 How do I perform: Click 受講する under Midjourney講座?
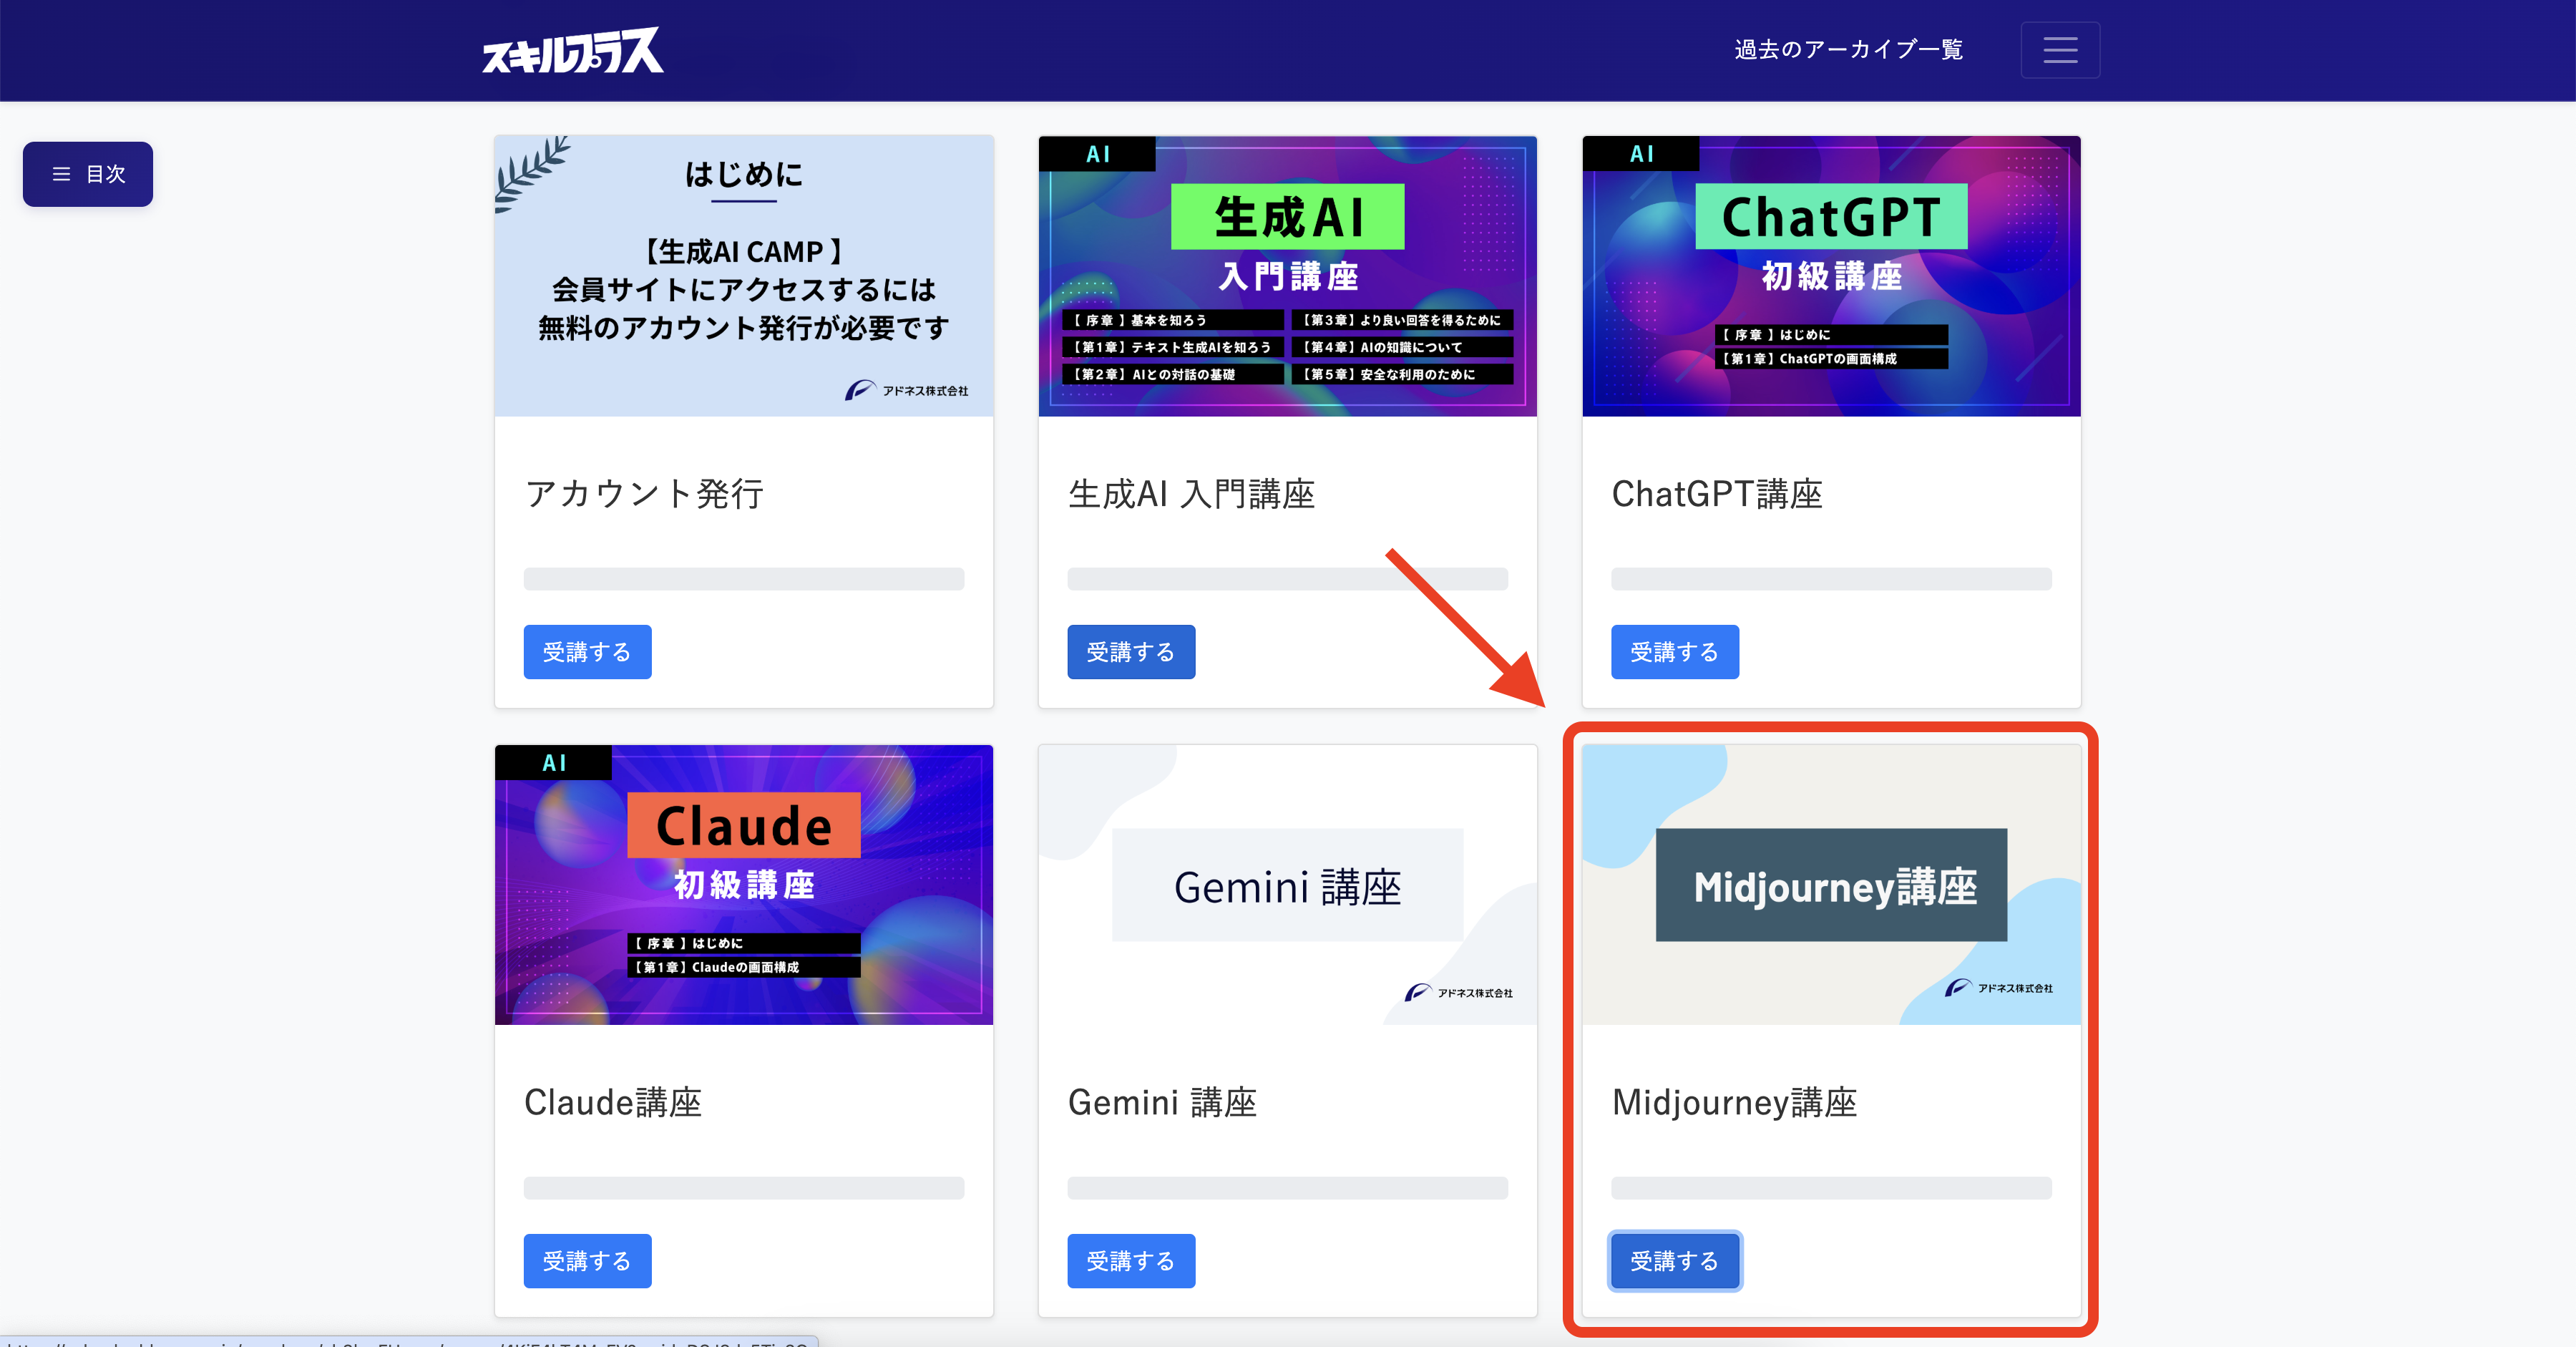point(1675,1261)
